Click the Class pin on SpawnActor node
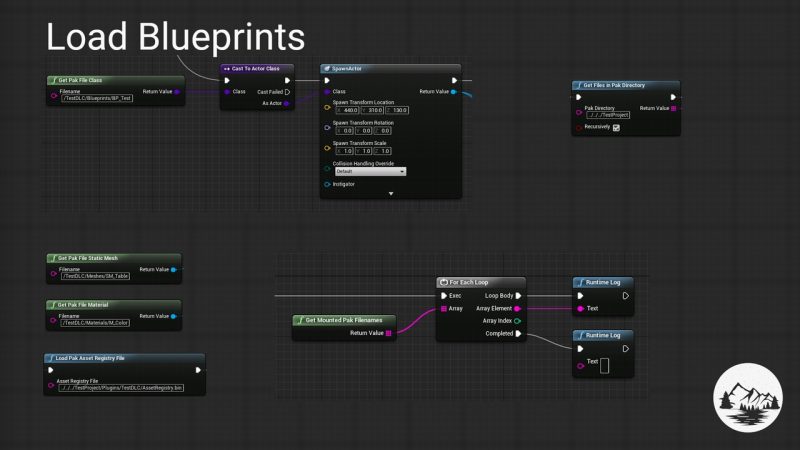Viewport: 800px width, 450px height. pyautogui.click(x=327, y=92)
